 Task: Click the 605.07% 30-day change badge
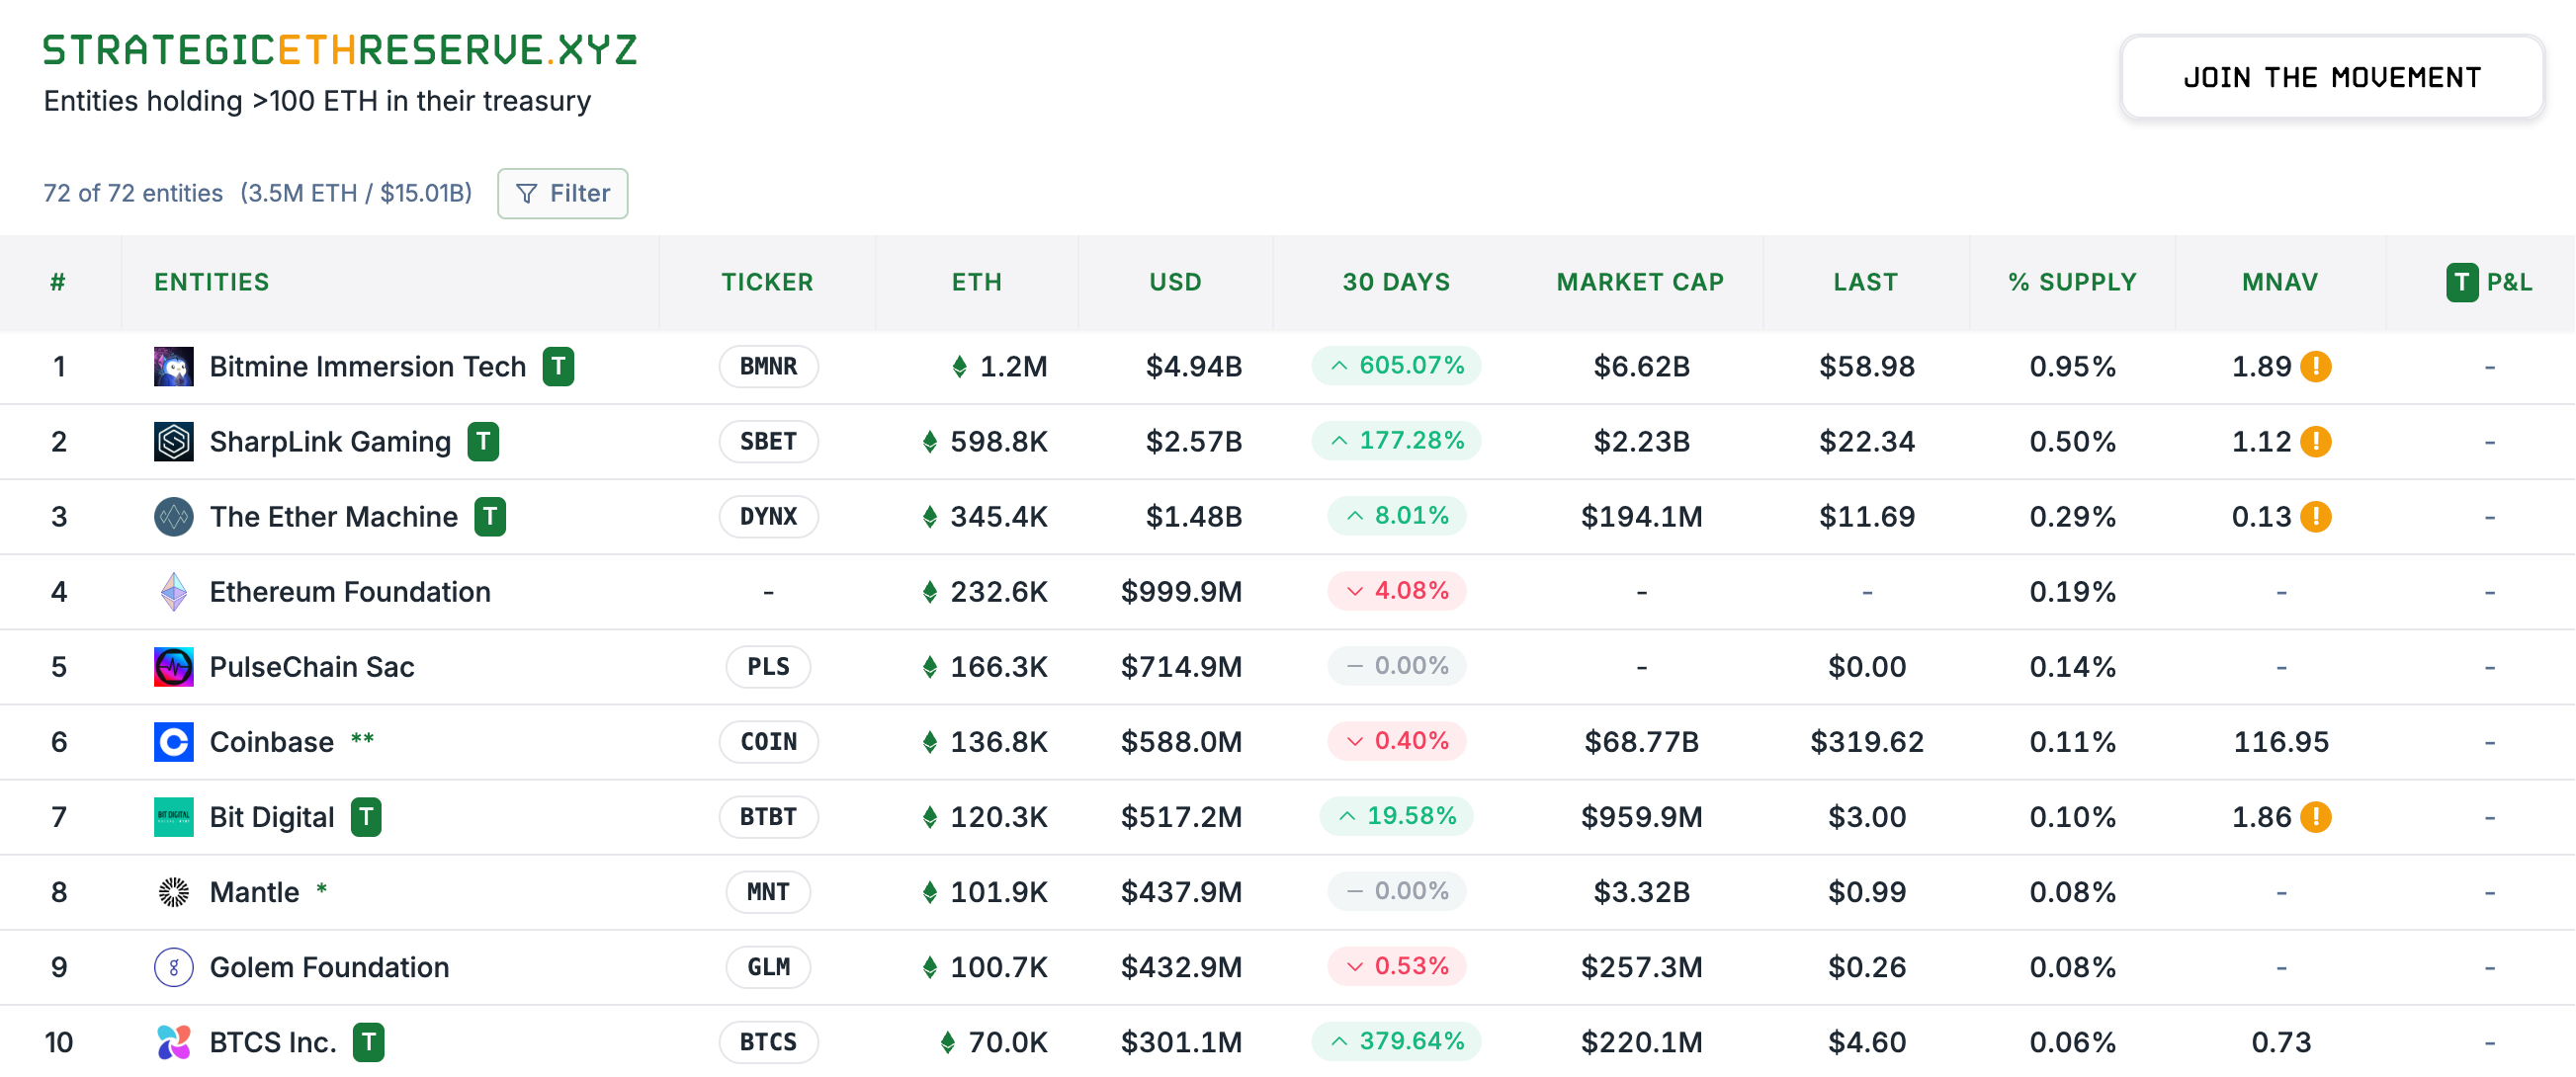(1396, 365)
